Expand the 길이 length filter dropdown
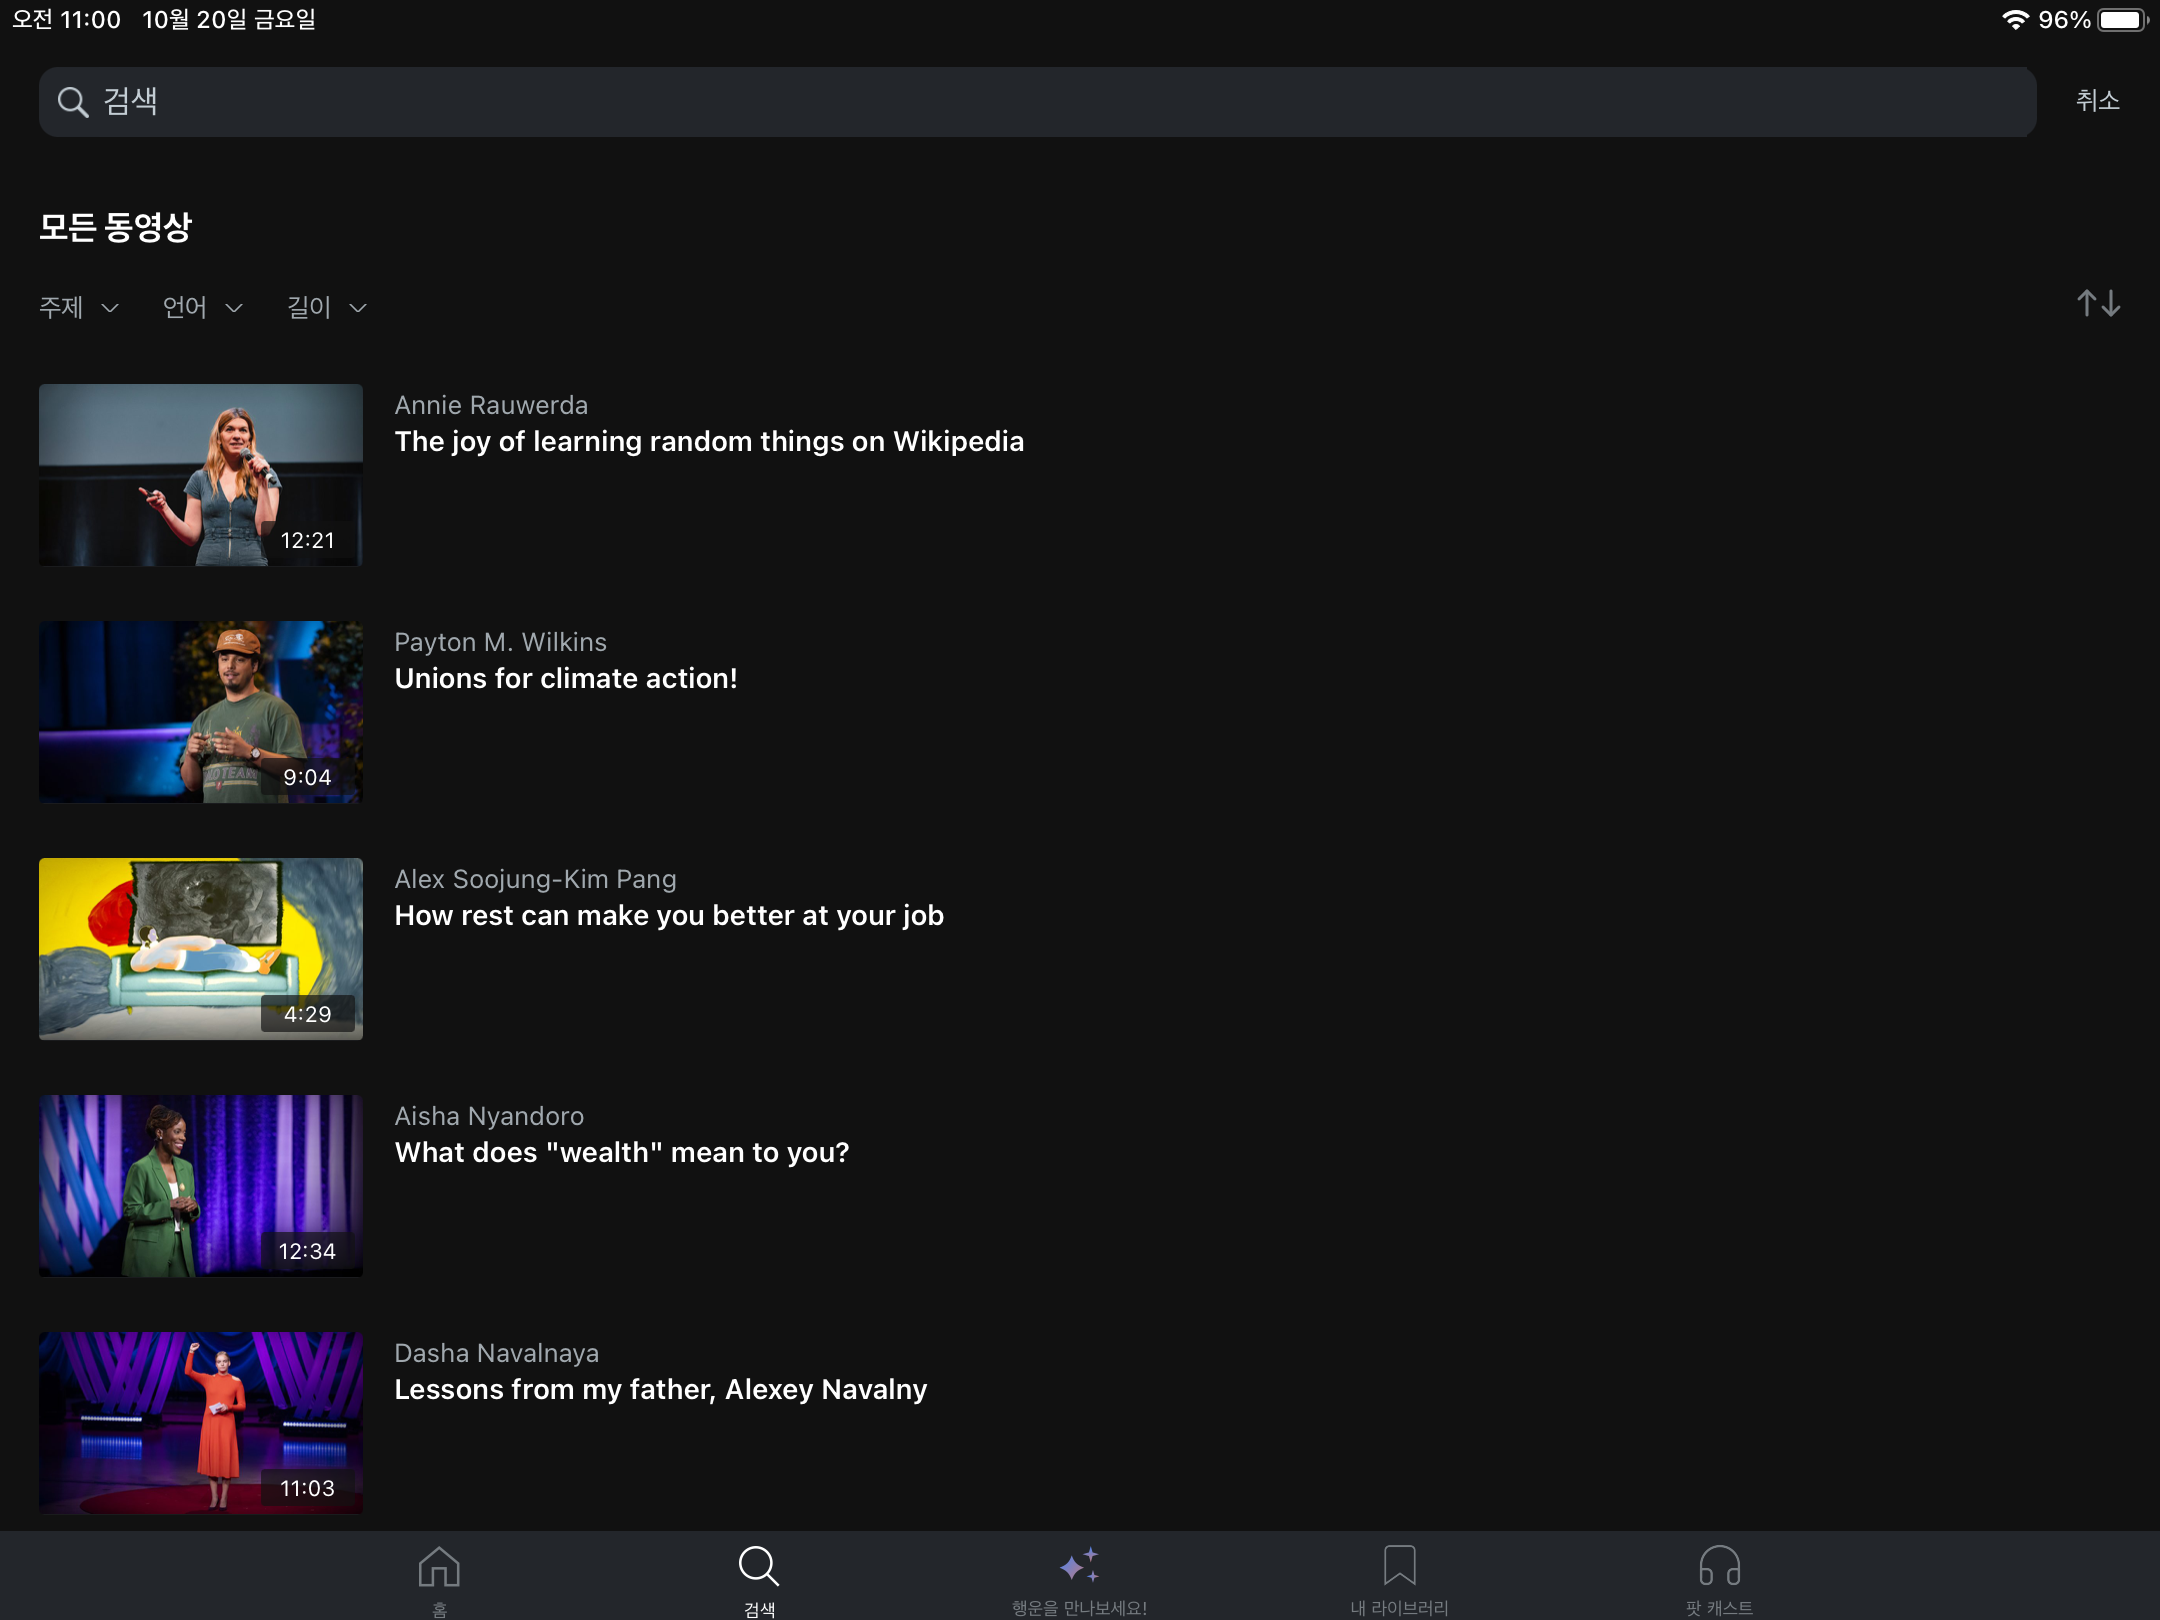This screenshot has height=1620, width=2160. click(x=327, y=307)
